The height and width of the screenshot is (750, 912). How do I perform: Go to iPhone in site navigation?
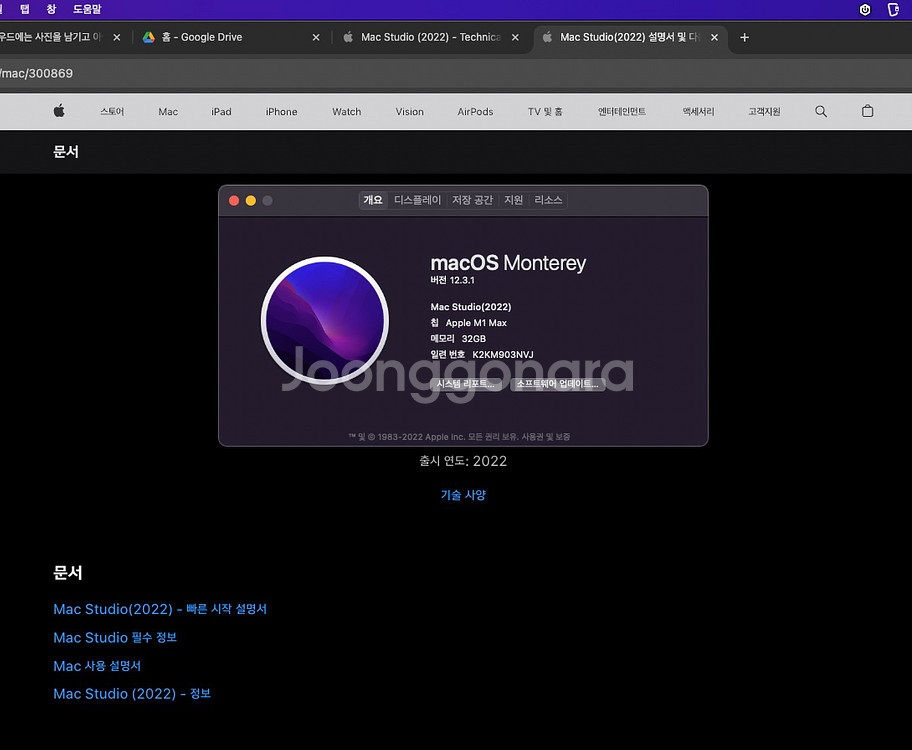282,112
